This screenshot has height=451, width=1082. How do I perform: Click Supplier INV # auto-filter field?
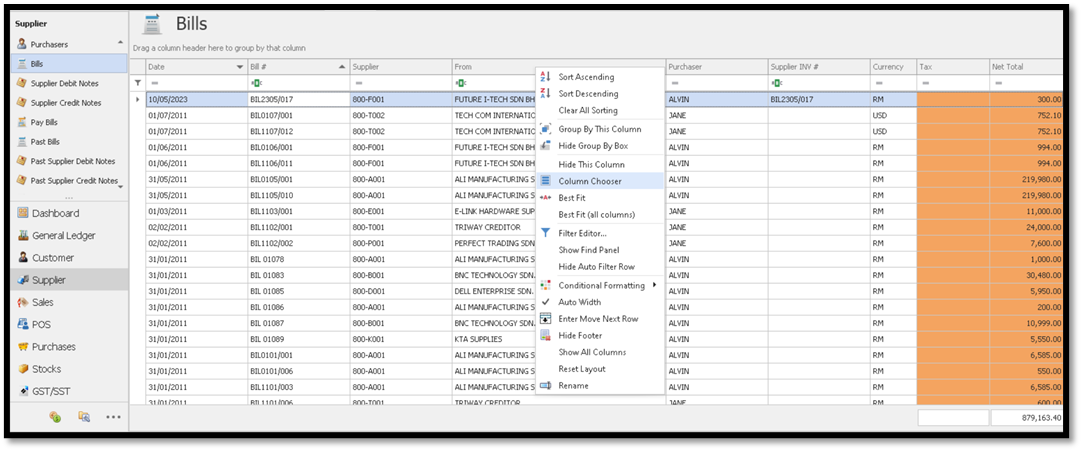coord(818,83)
